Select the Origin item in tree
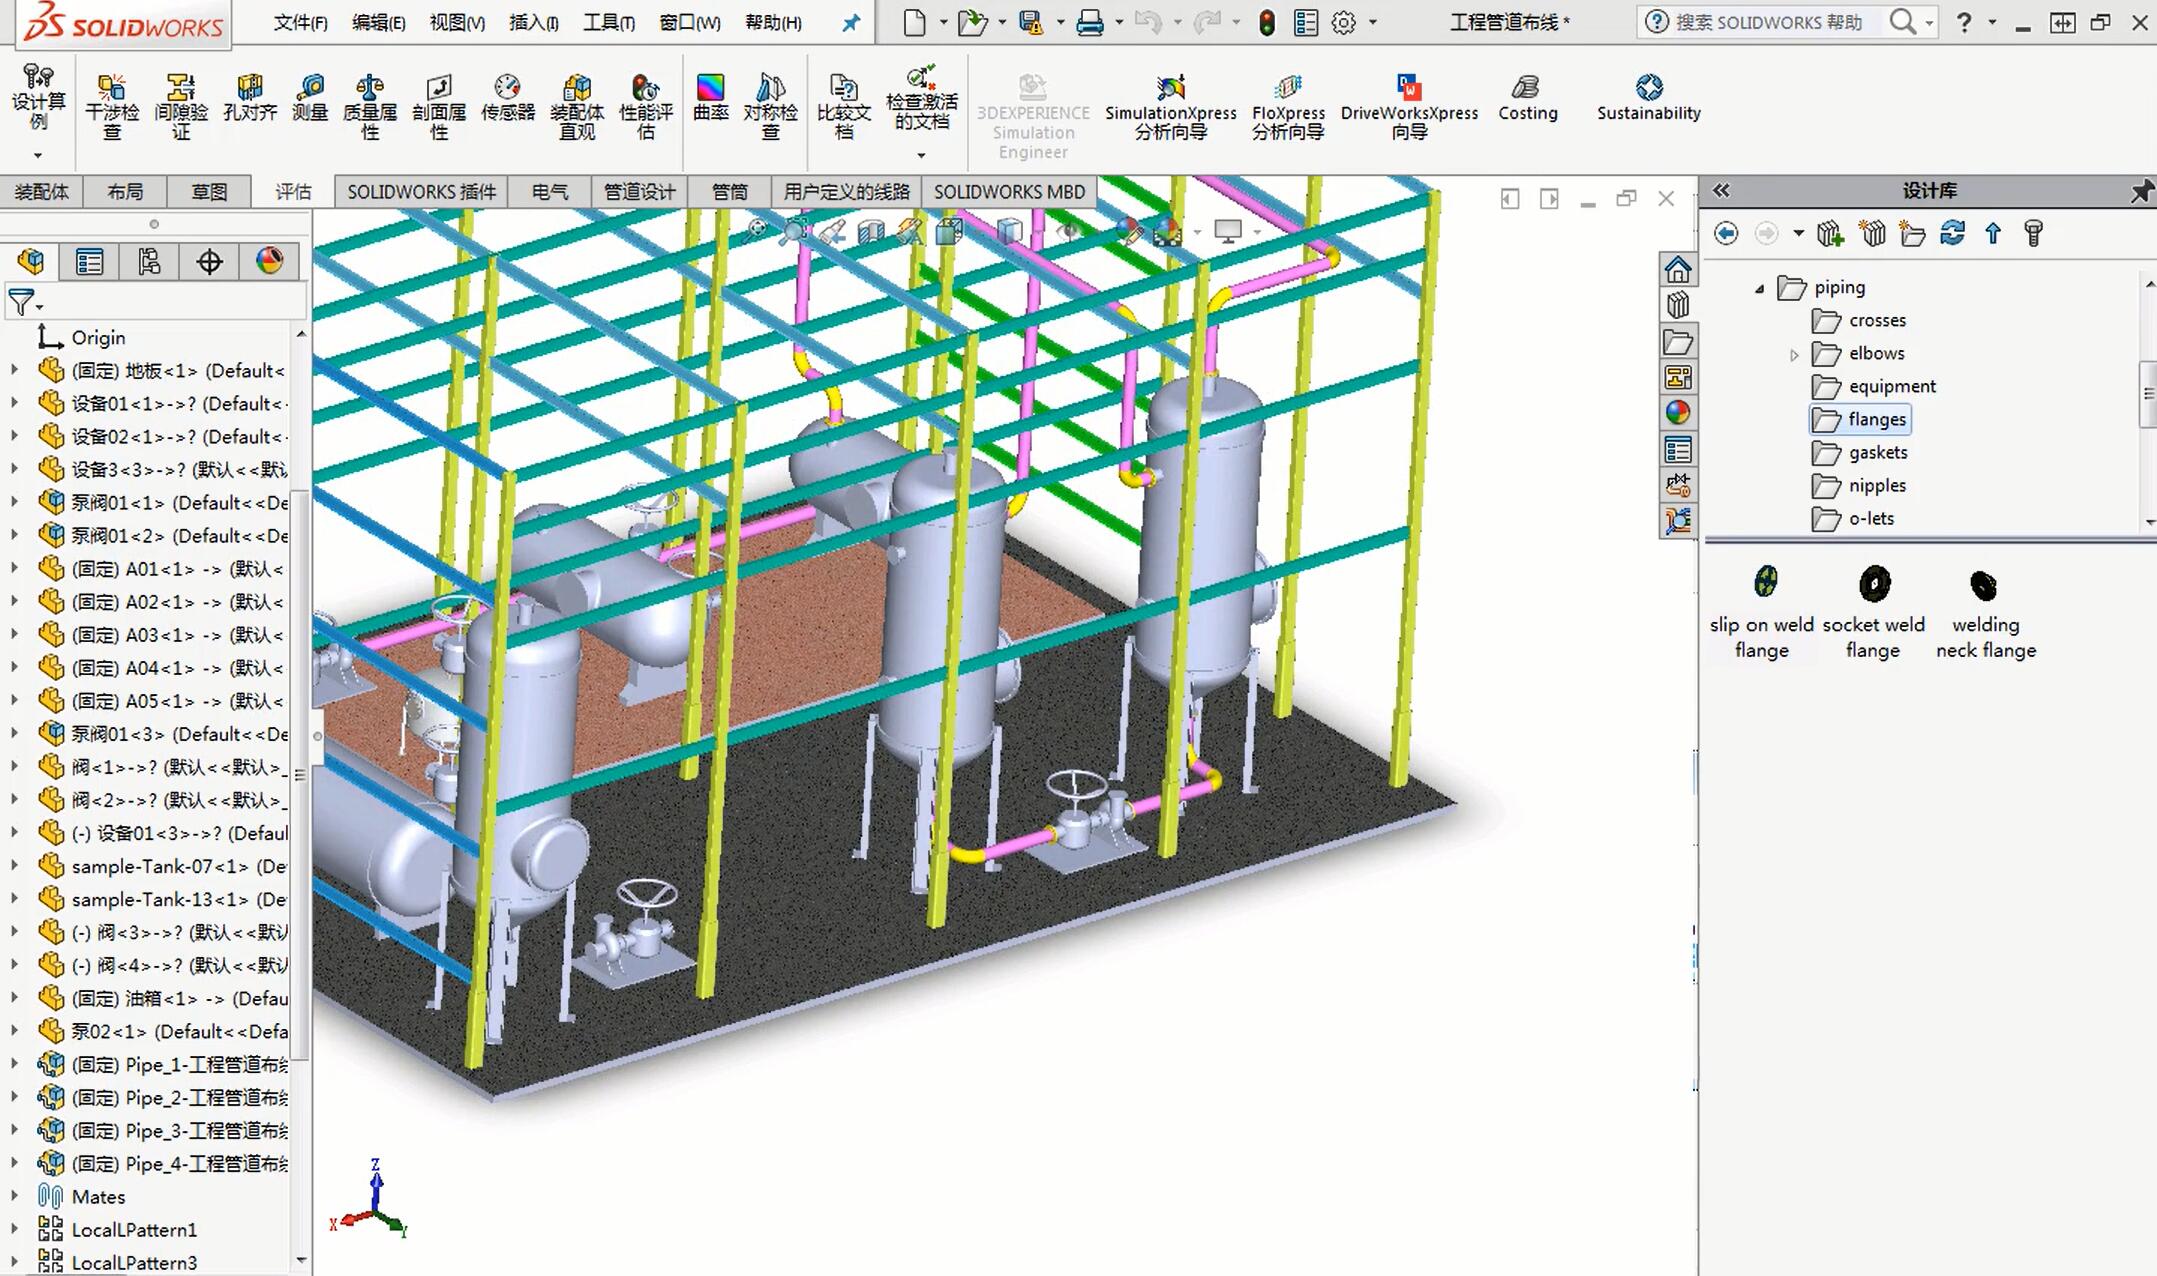Viewport: 2157px width, 1276px height. point(80,337)
